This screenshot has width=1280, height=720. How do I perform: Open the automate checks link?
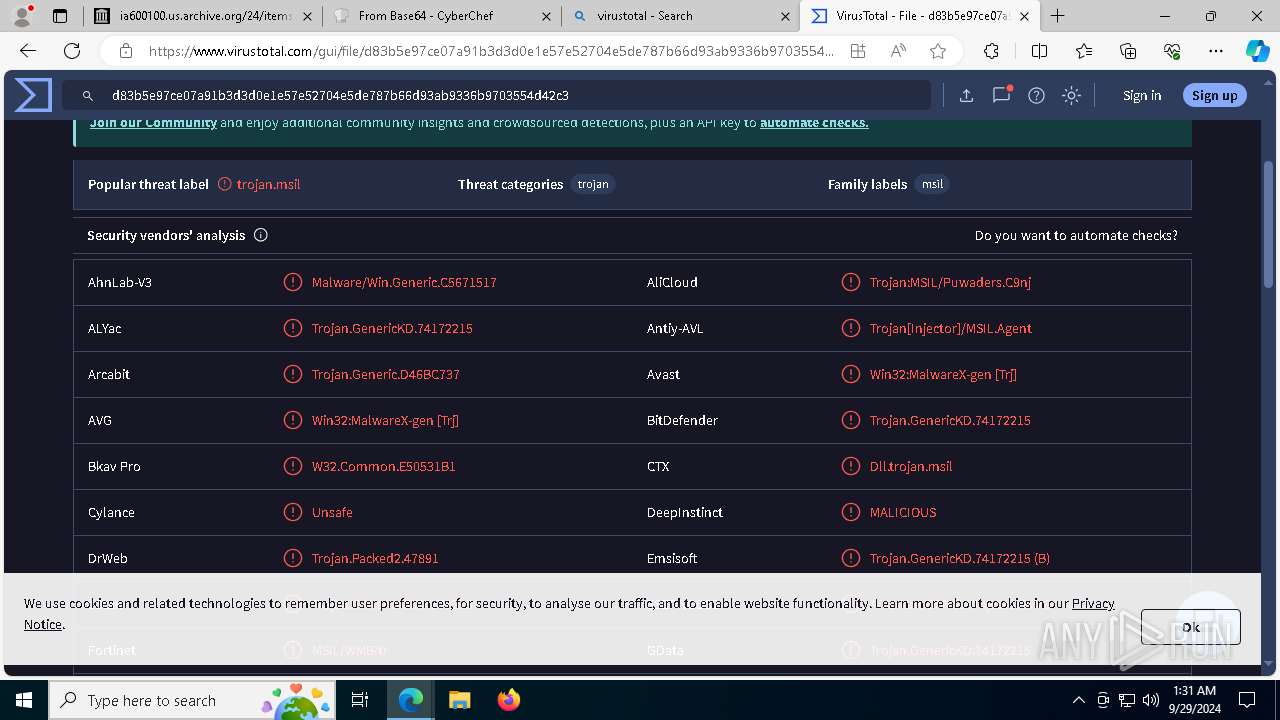coord(814,123)
